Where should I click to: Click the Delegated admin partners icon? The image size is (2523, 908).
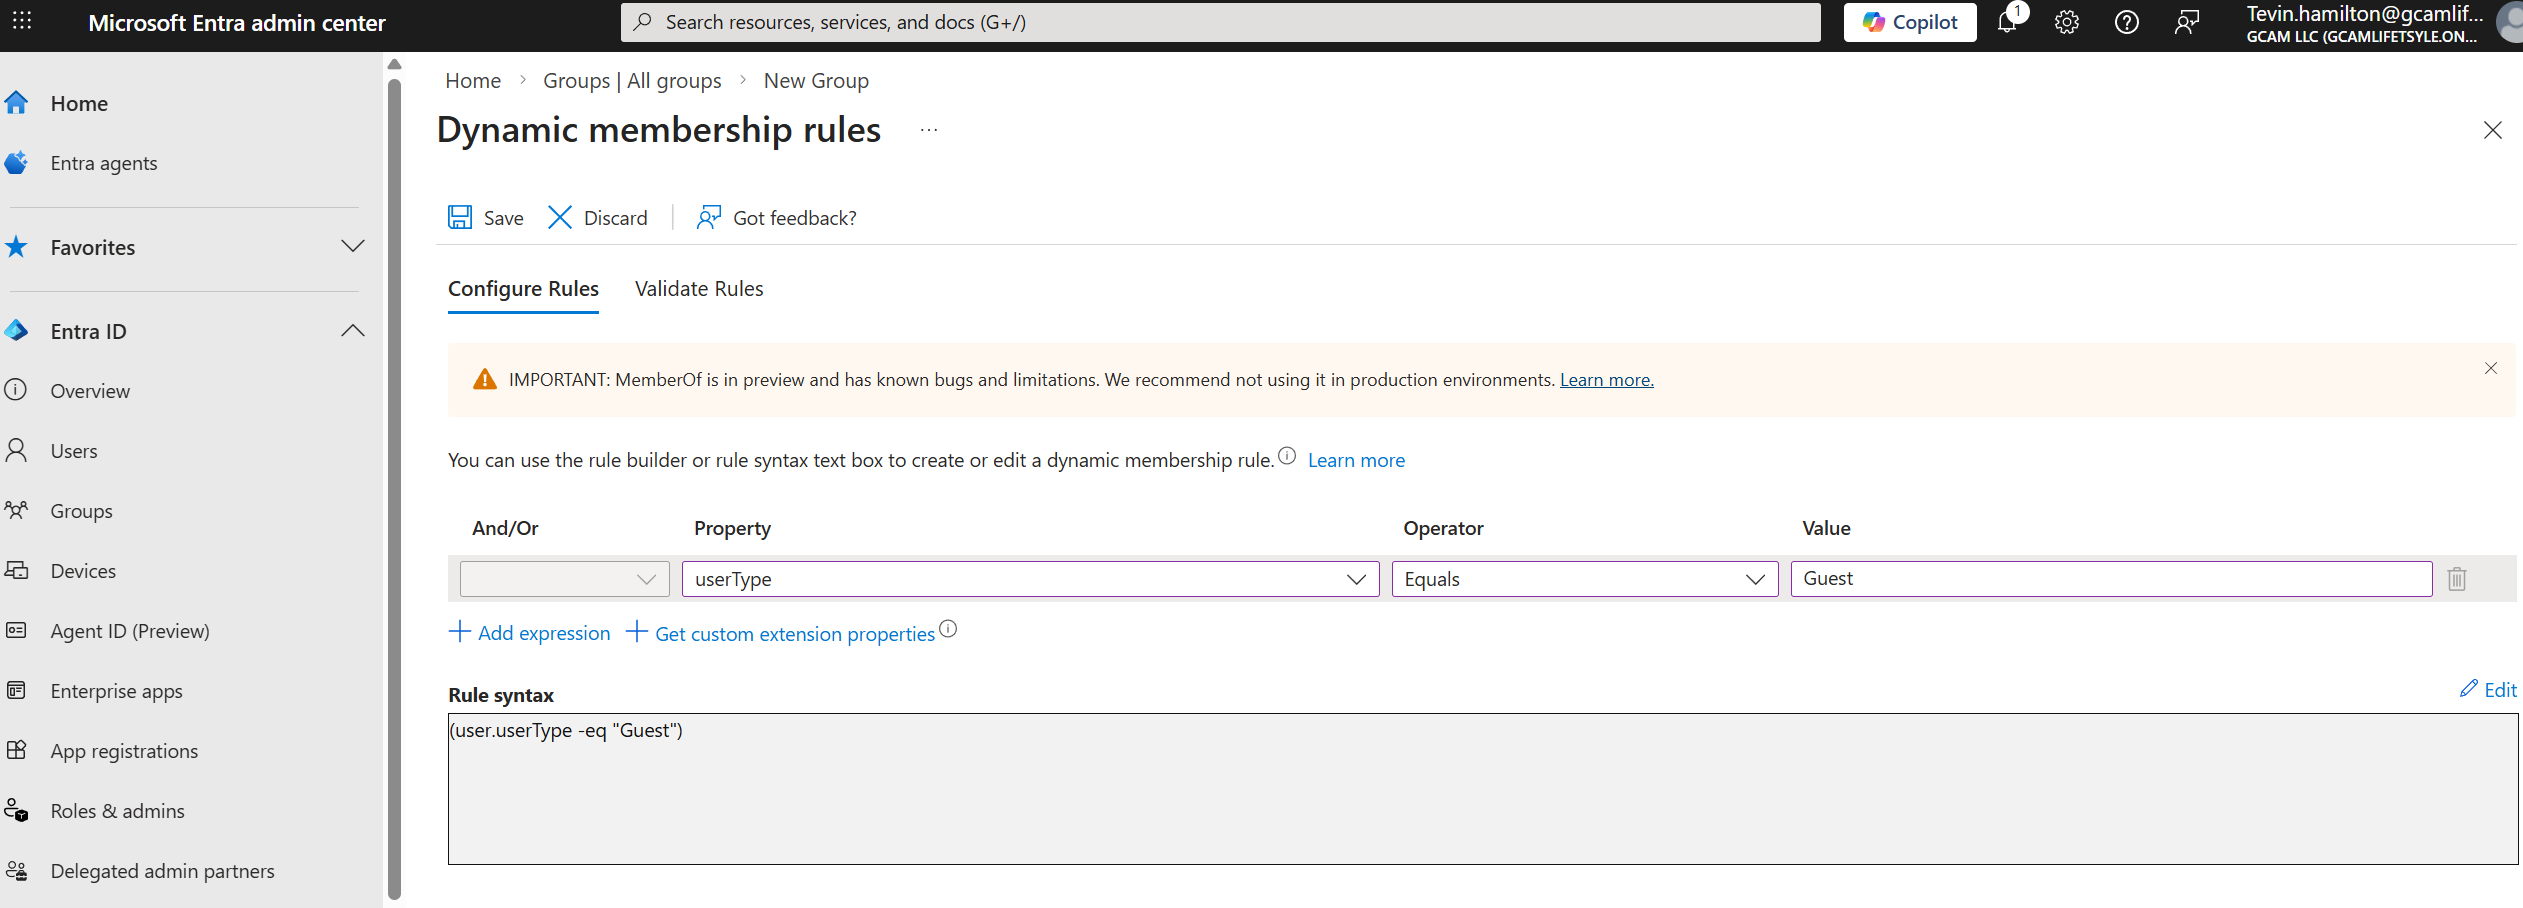point(16,870)
